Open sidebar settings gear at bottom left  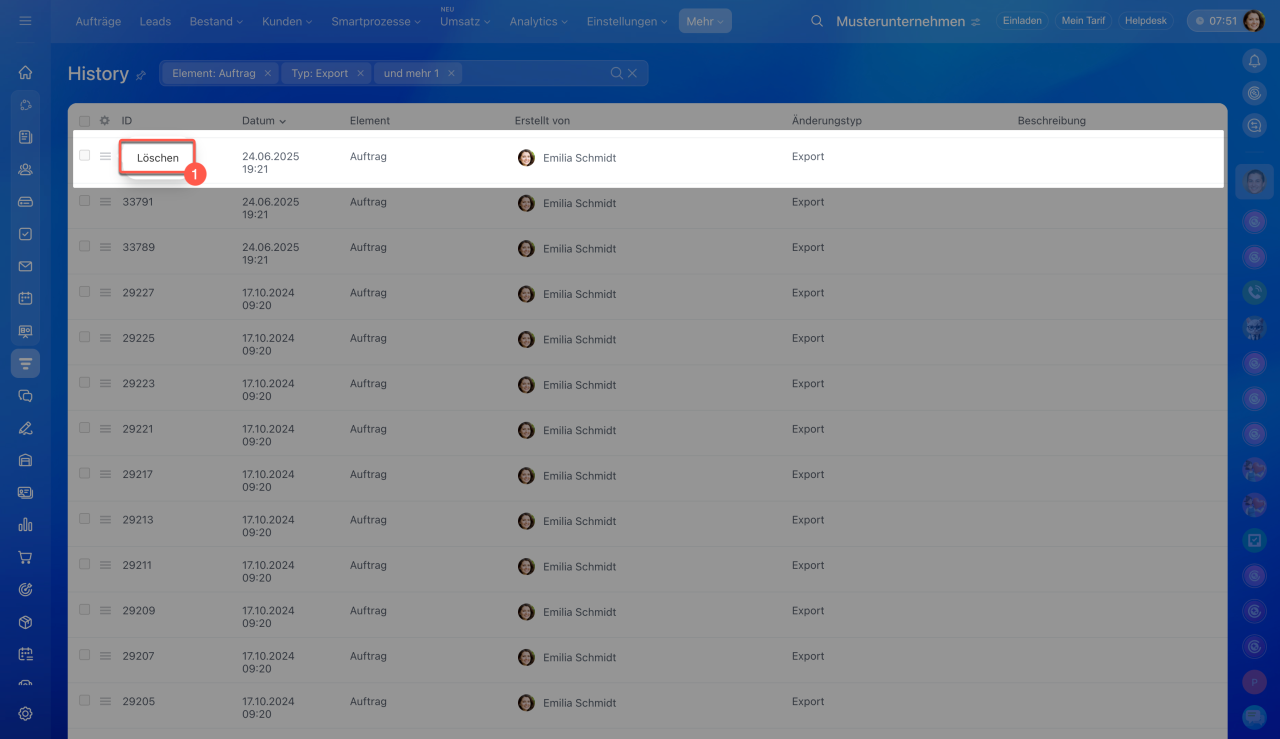(26, 713)
